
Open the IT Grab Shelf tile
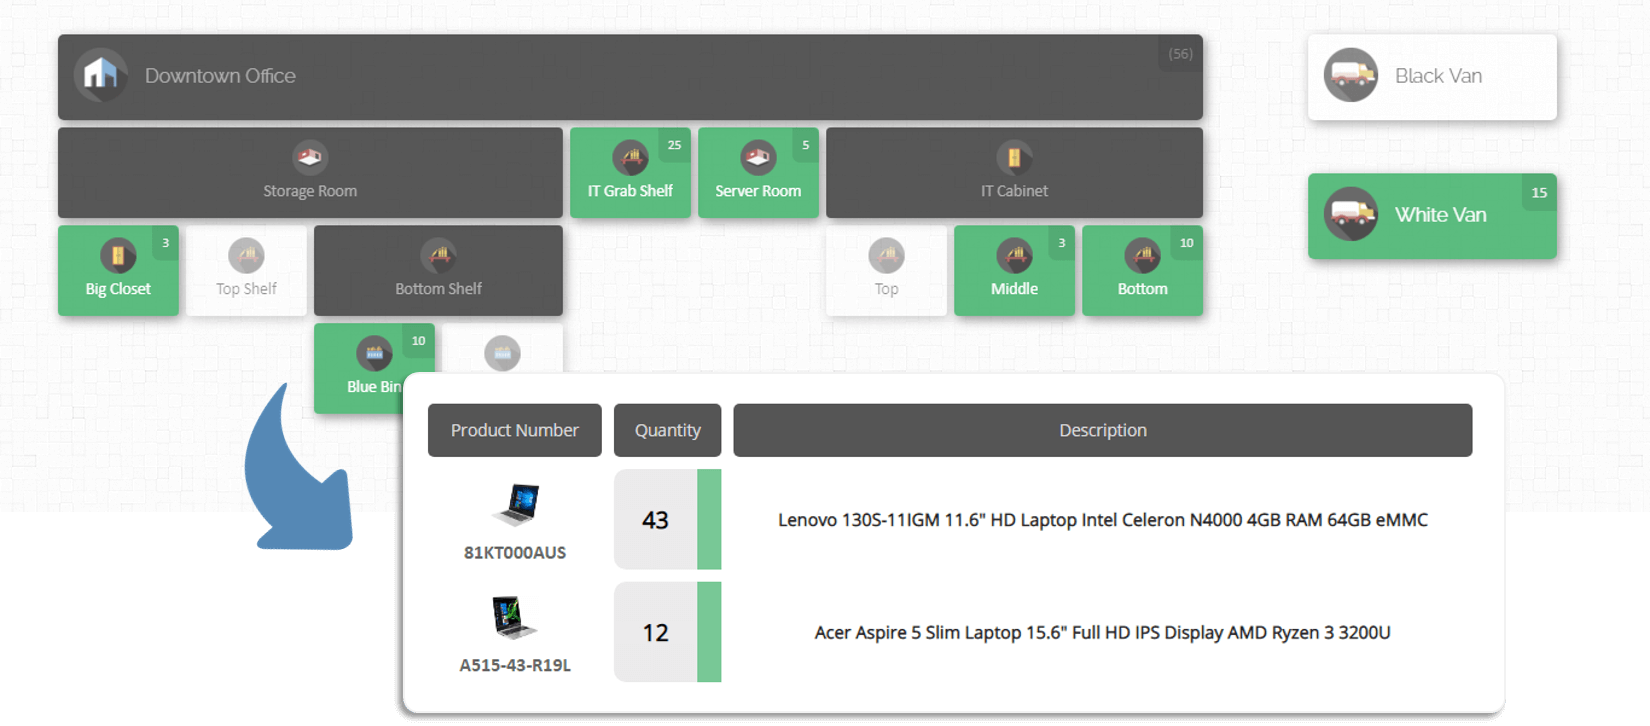[x=630, y=172]
